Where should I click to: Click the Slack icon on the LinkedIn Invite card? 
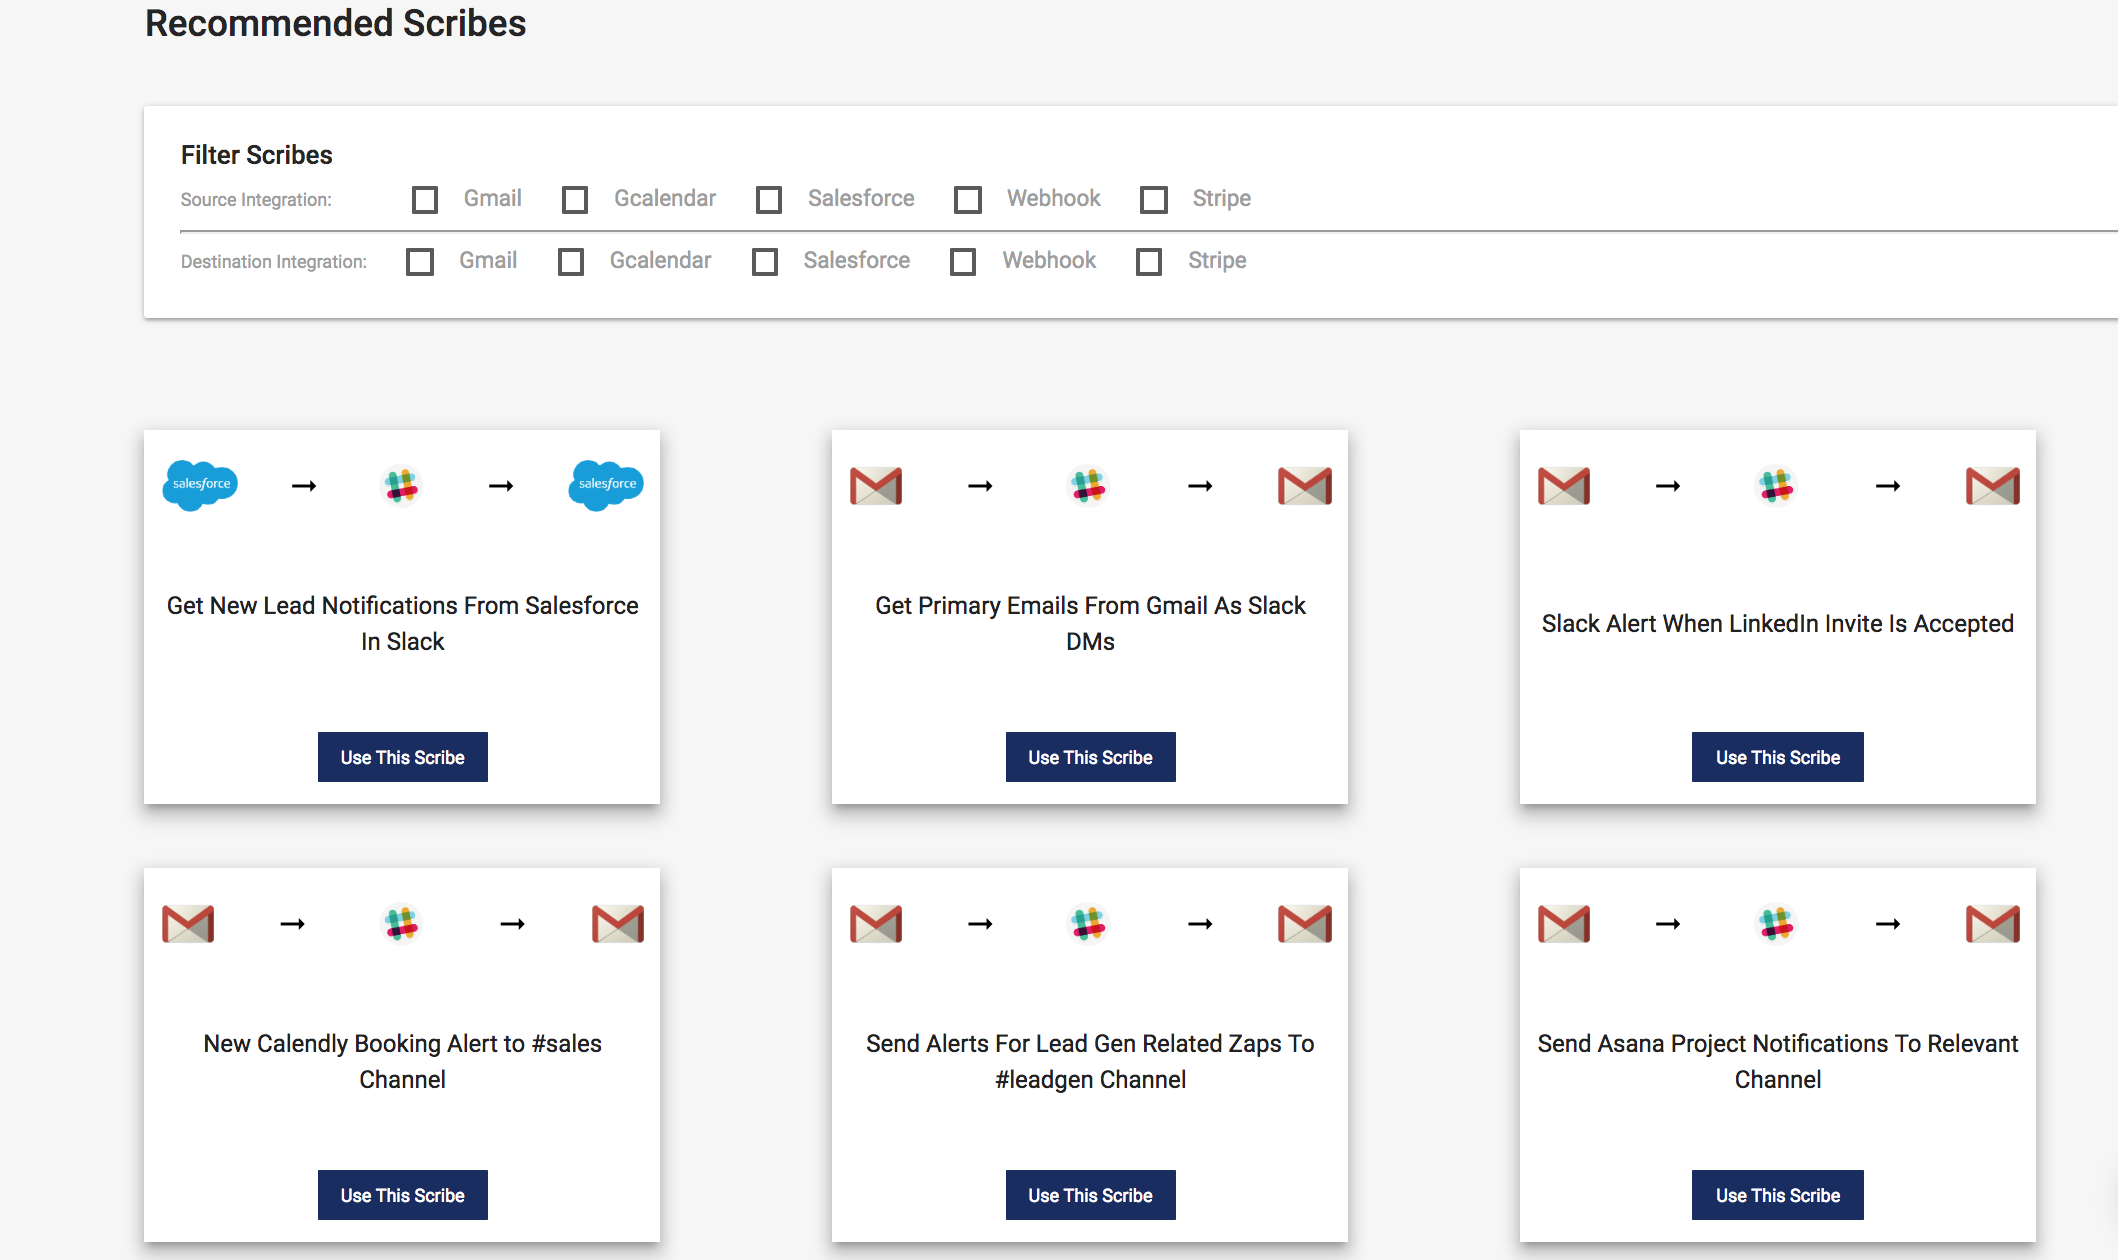pyautogui.click(x=1777, y=486)
